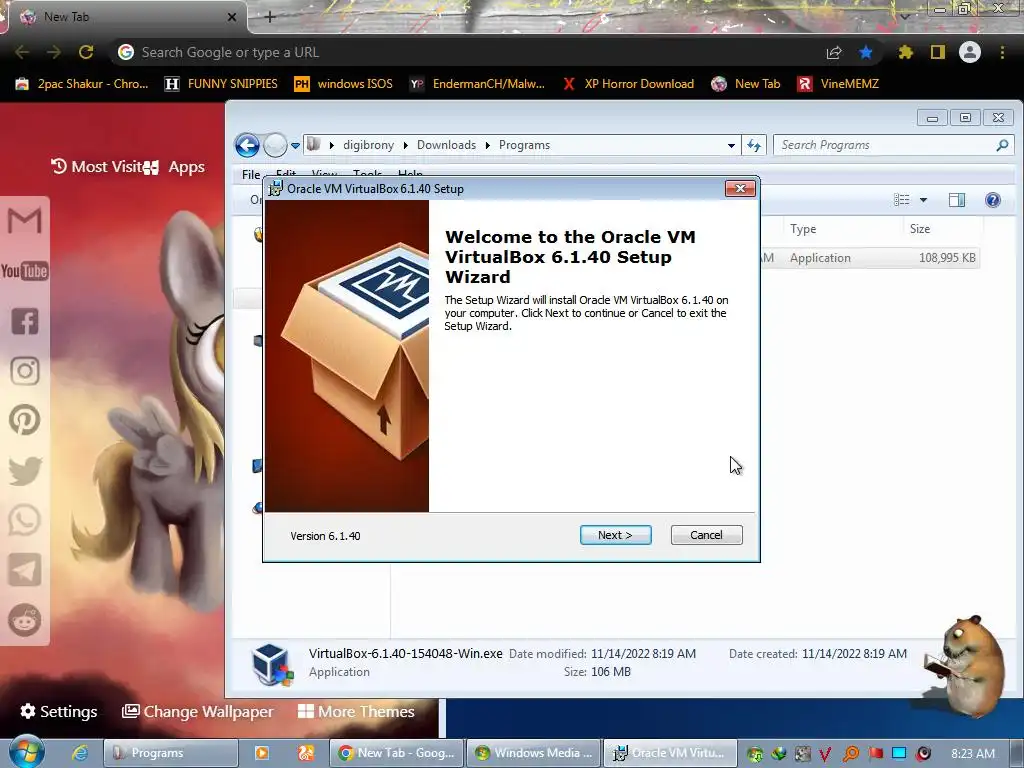Open Chrome profile avatar

[x=970, y=52]
